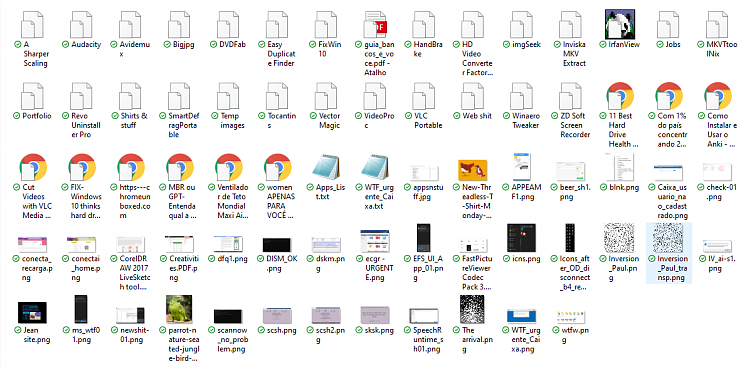750x369 pixels.
Task: Click the "imgSeek" label
Action: point(526,44)
